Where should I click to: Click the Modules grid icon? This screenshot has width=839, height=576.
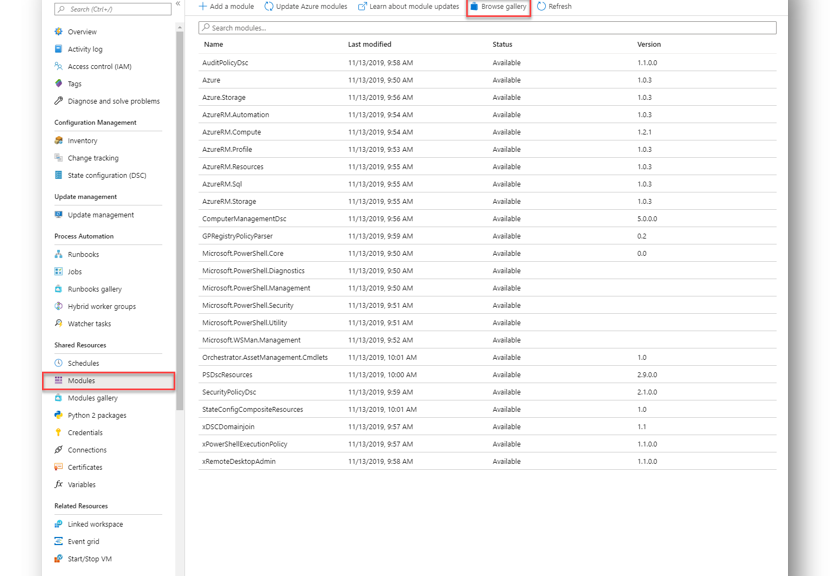58,380
